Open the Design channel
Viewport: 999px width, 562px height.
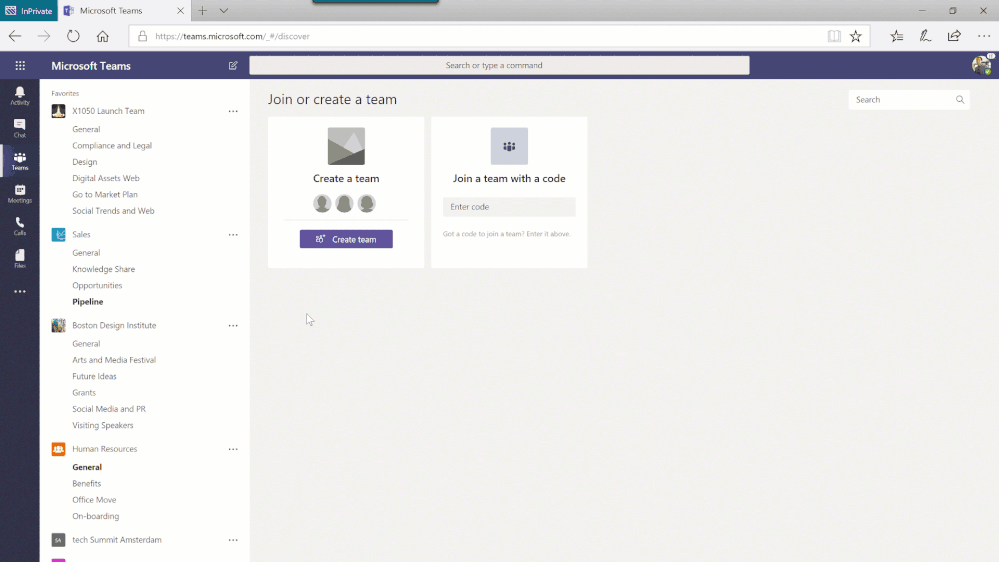coord(85,162)
